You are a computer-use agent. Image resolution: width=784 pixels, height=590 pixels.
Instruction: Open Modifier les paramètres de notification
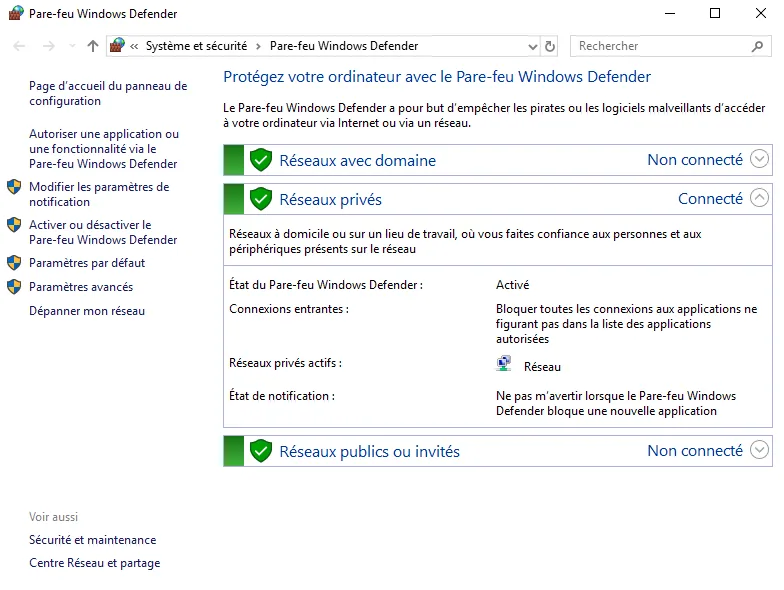(x=99, y=194)
